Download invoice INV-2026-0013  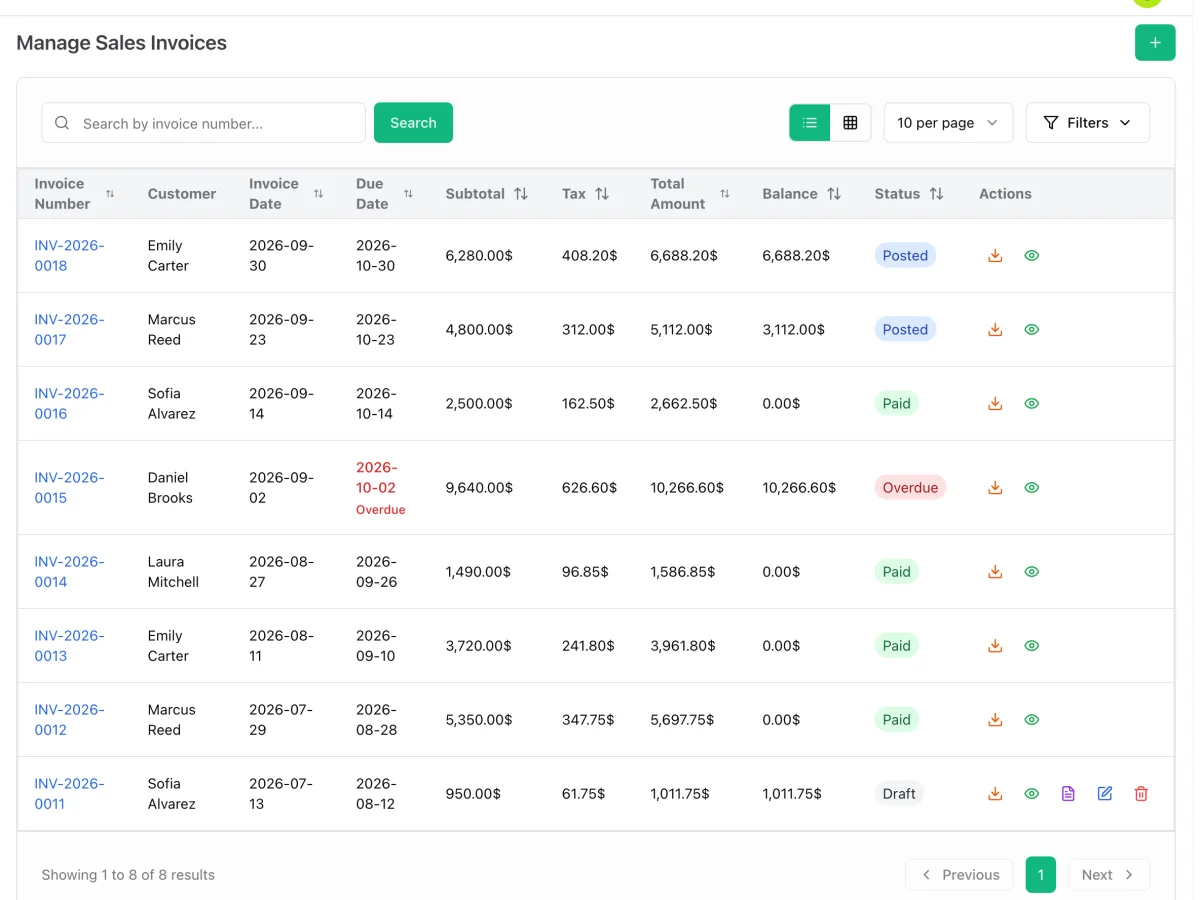pos(995,646)
